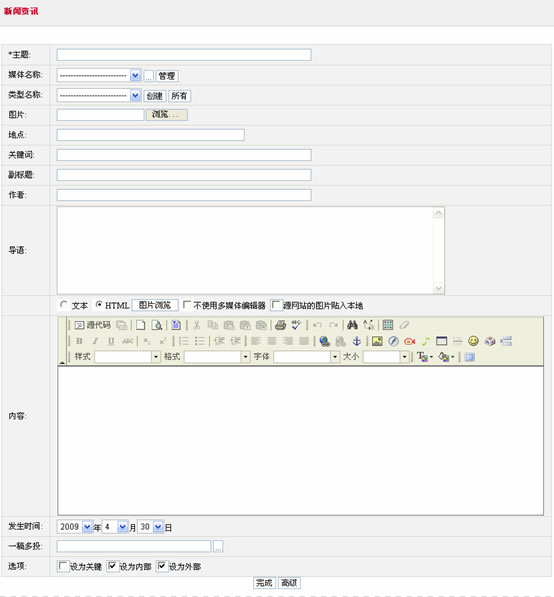Viewport: 554px width, 597px height.
Task: Click the text color icon
Action: tap(425, 357)
